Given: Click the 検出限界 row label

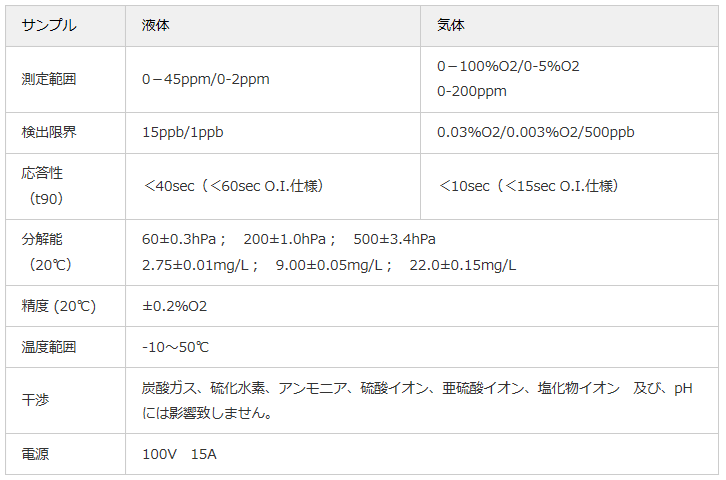Looking at the screenshot, I should [49, 132].
